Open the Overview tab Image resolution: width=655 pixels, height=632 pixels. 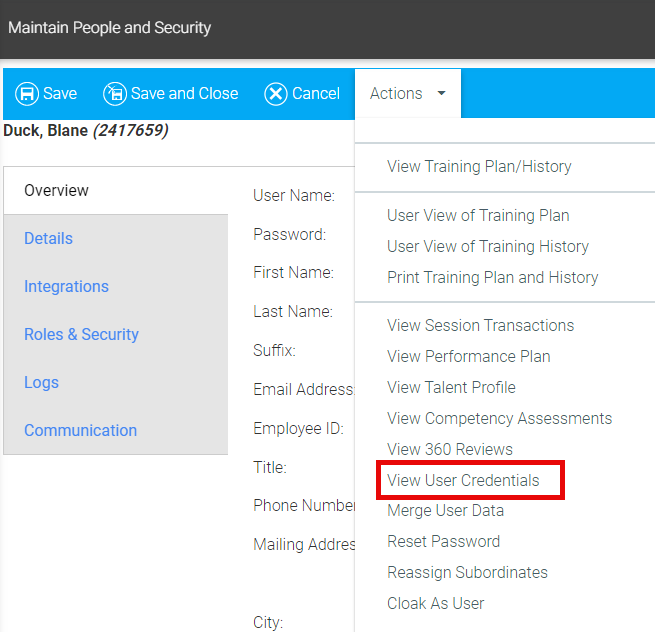pyautogui.click(x=56, y=190)
